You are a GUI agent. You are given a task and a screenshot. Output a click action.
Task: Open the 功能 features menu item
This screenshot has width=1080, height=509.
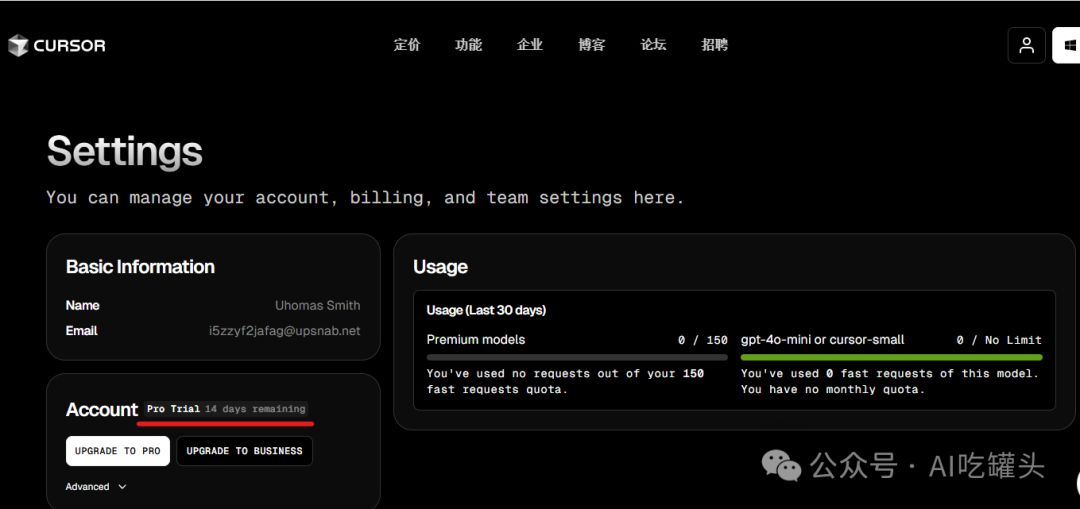click(468, 45)
